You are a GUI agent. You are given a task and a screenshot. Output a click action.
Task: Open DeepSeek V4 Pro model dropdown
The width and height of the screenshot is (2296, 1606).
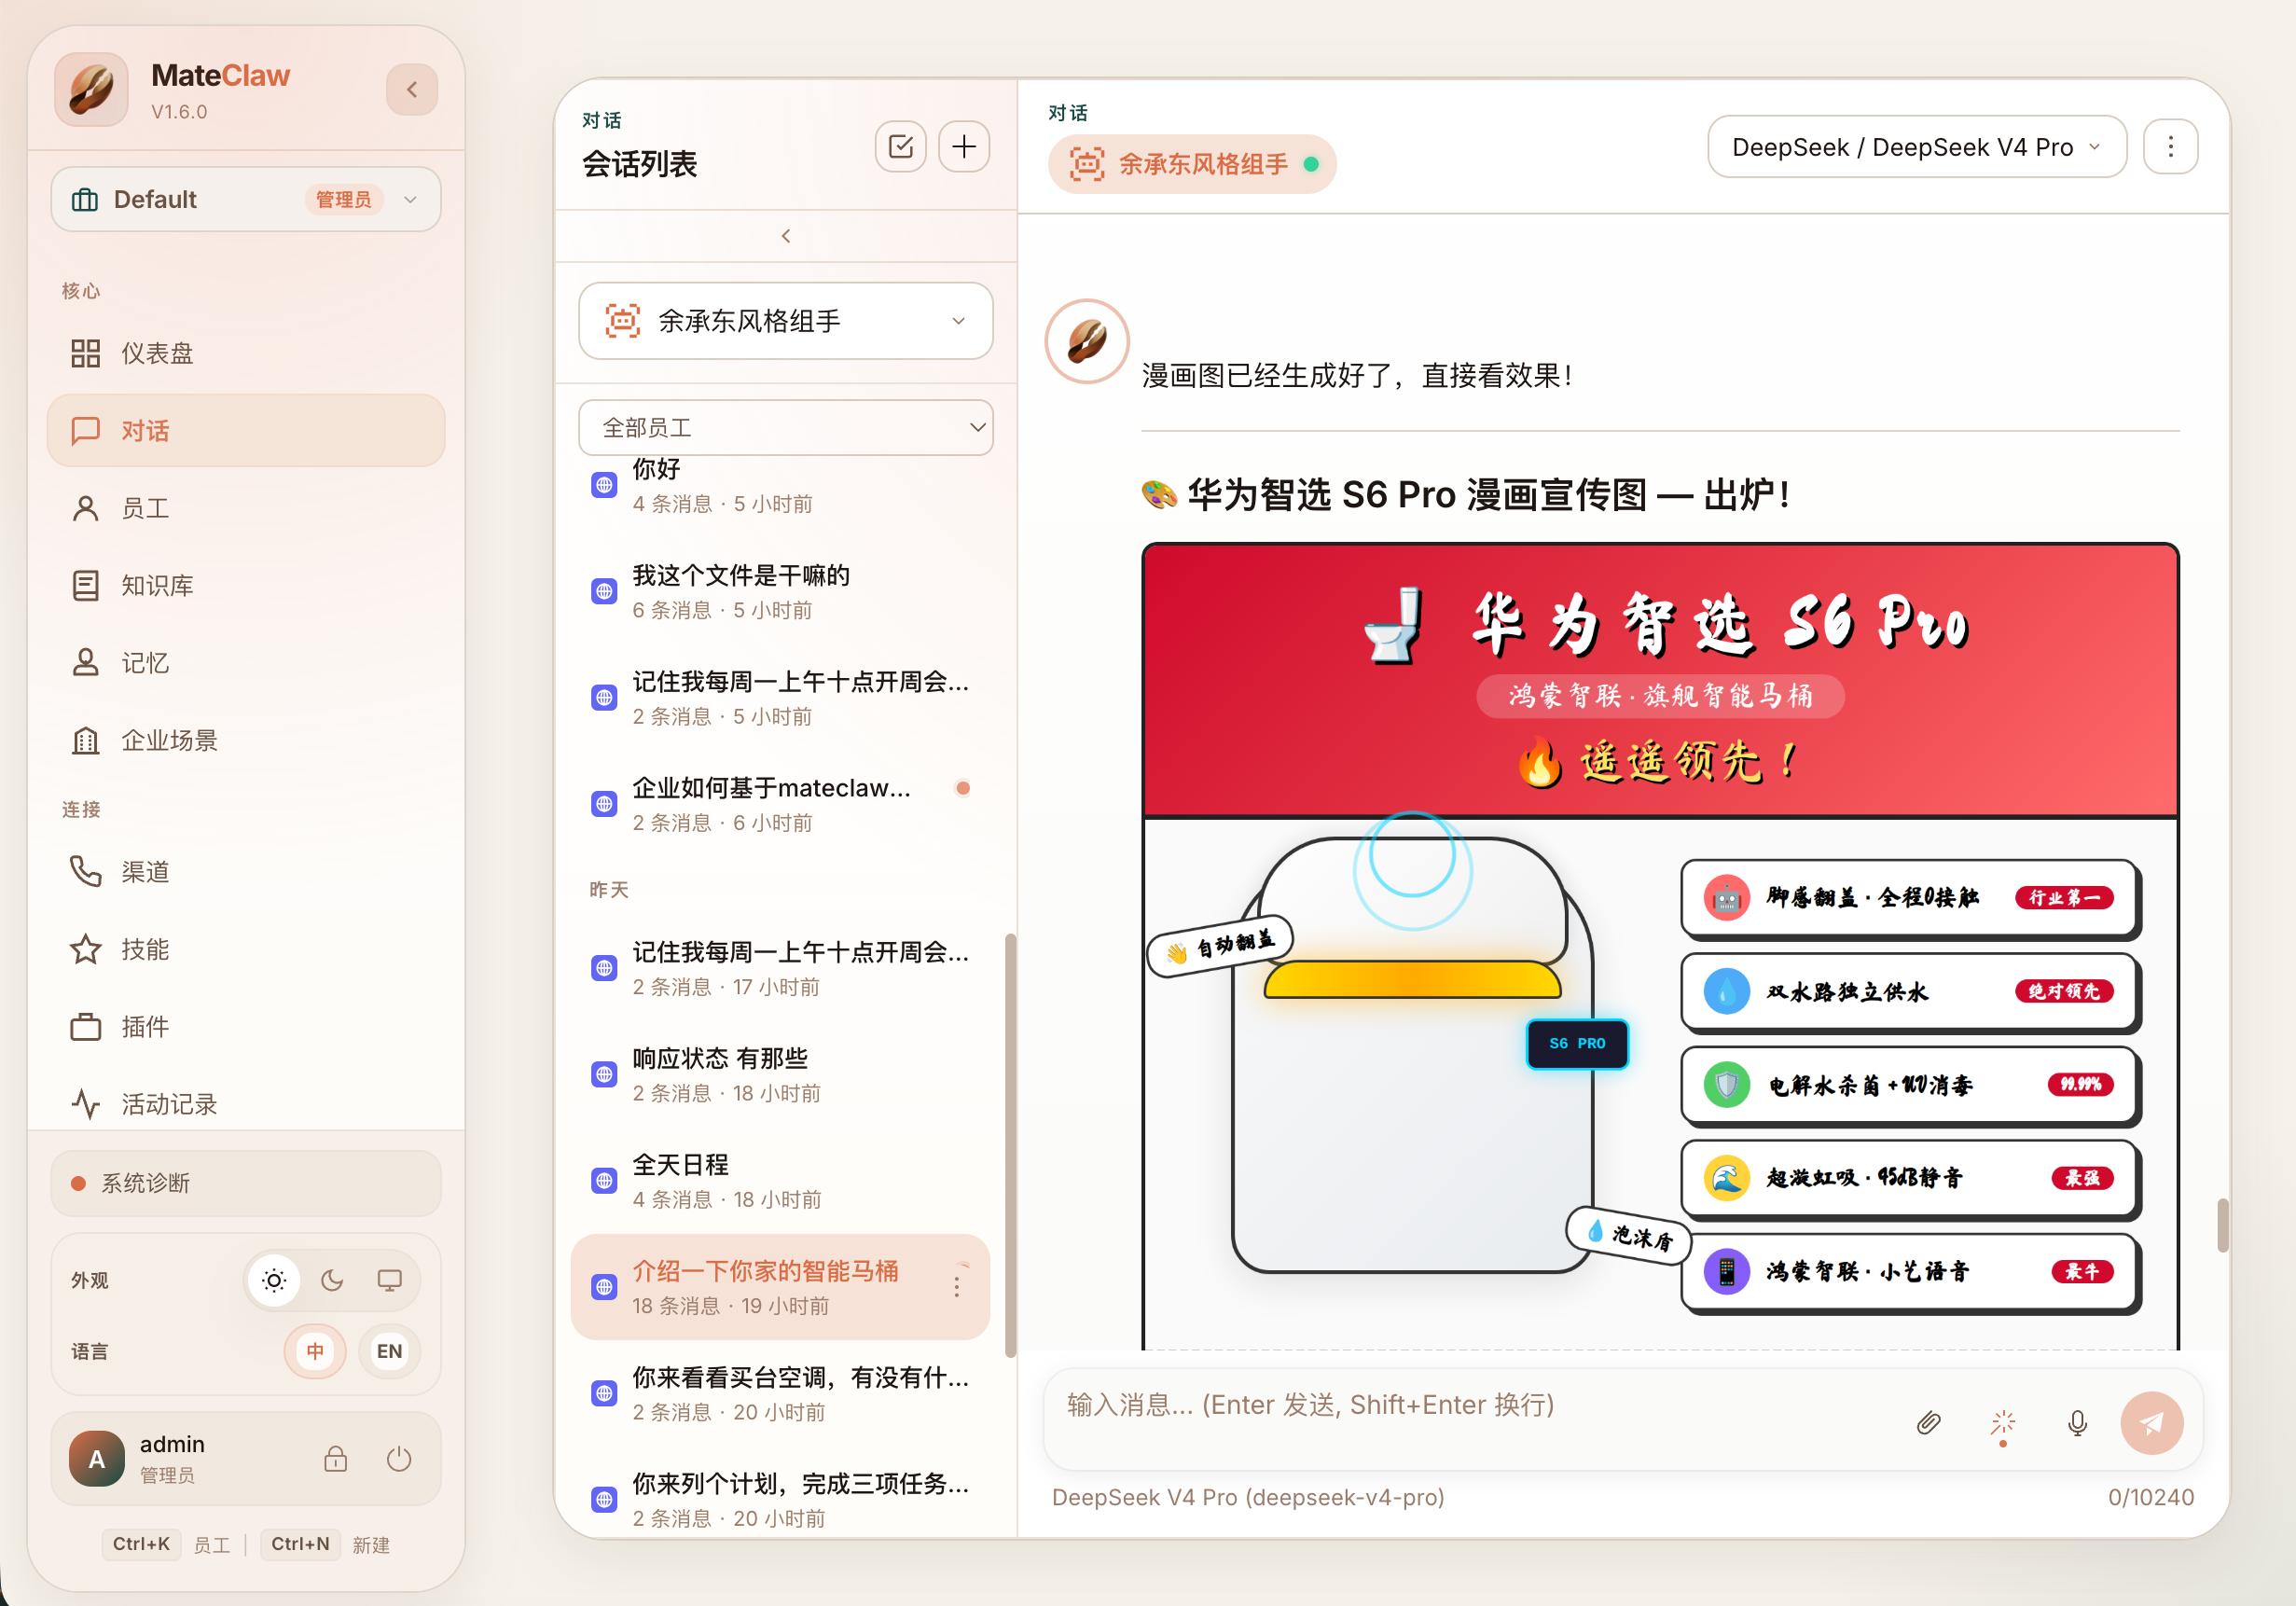pos(1916,147)
